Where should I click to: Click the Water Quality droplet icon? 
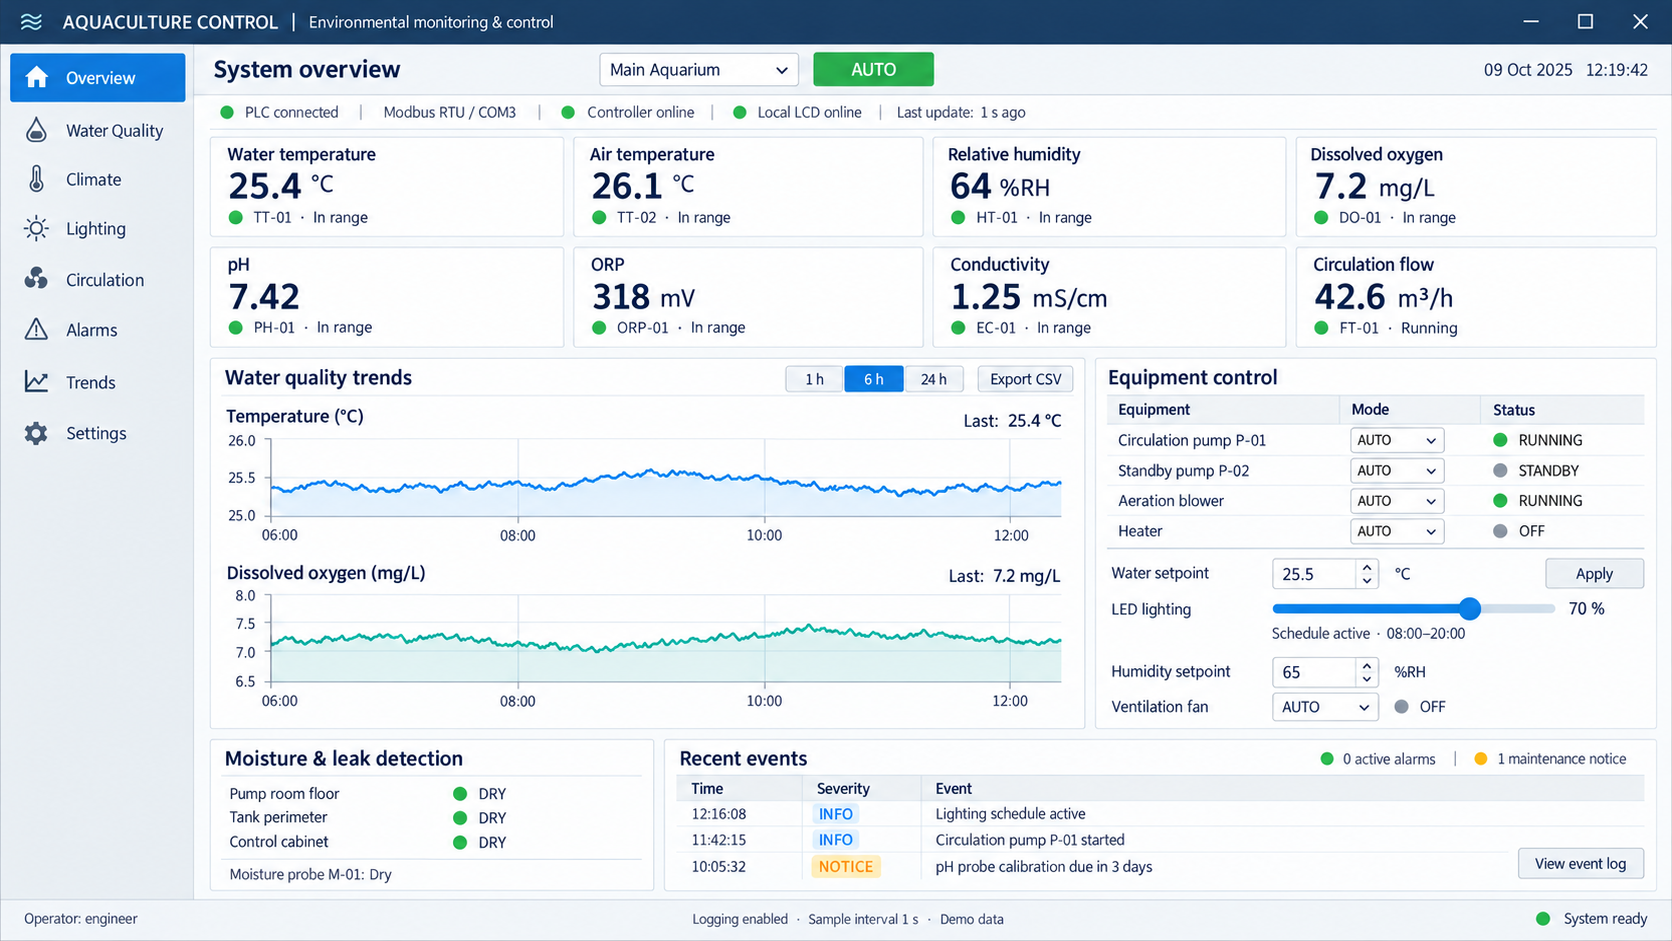click(x=36, y=130)
